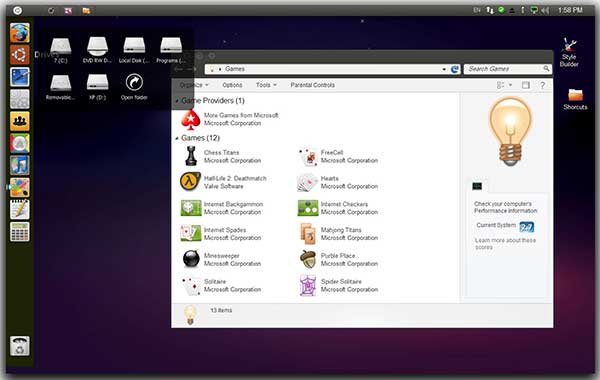Select Hearts game entry

click(338, 182)
